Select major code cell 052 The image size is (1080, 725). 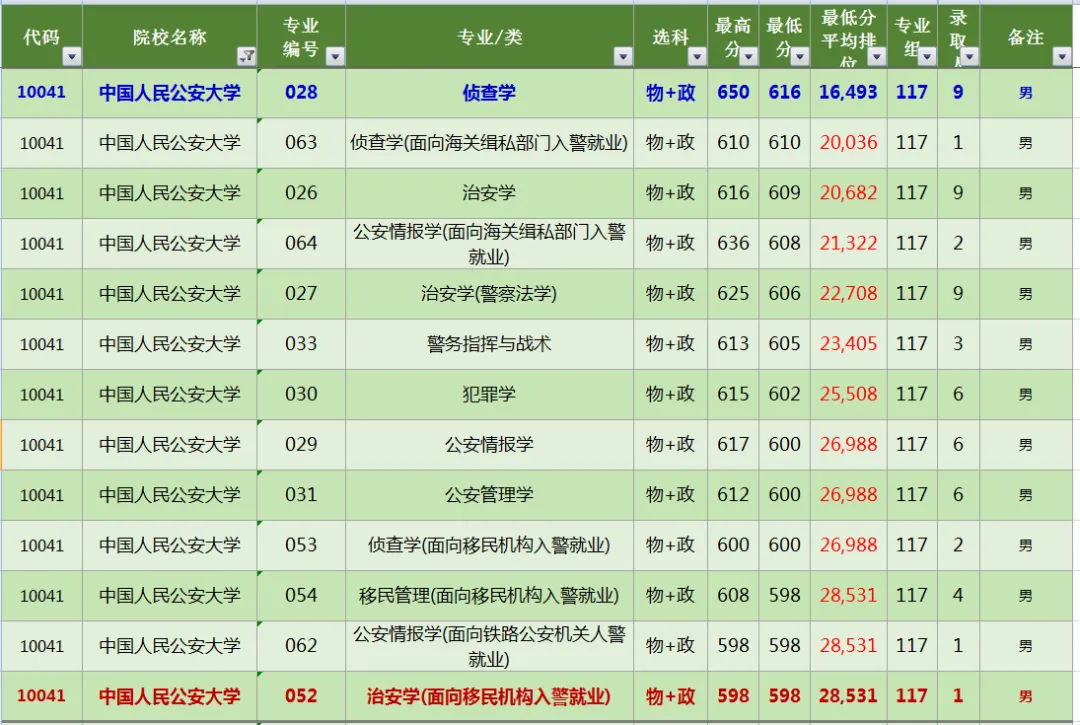301,695
